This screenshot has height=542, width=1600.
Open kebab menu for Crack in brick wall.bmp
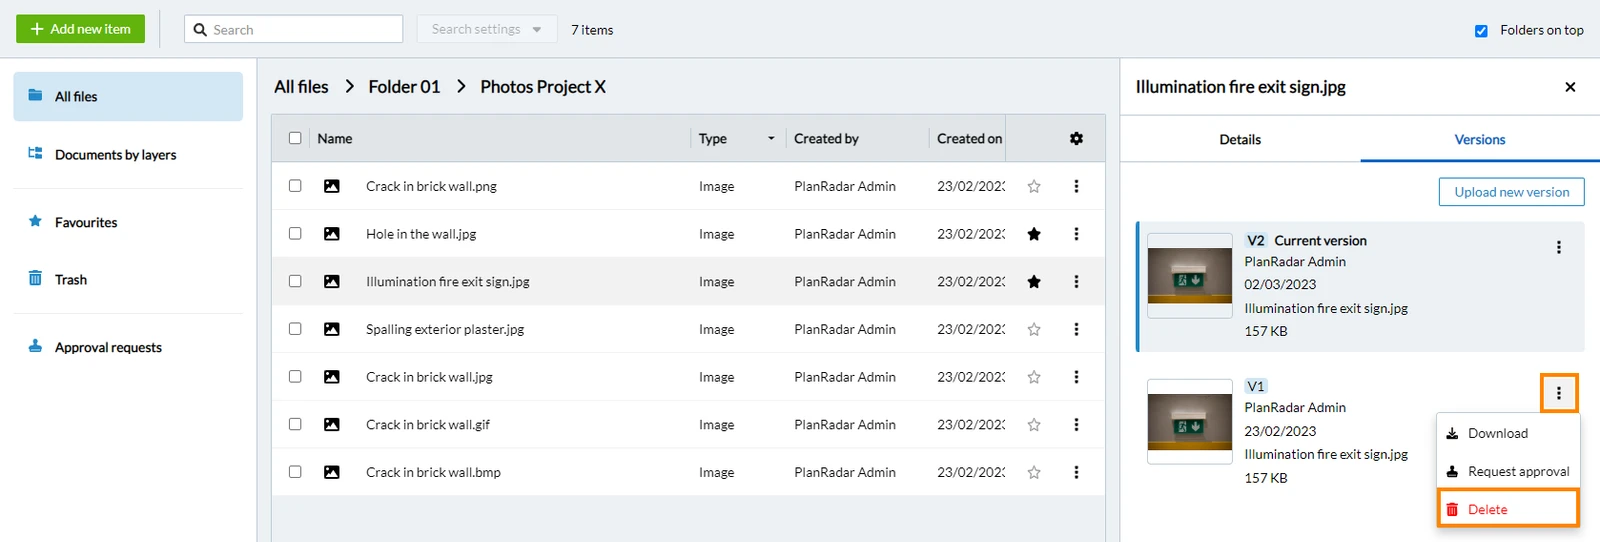point(1076,472)
